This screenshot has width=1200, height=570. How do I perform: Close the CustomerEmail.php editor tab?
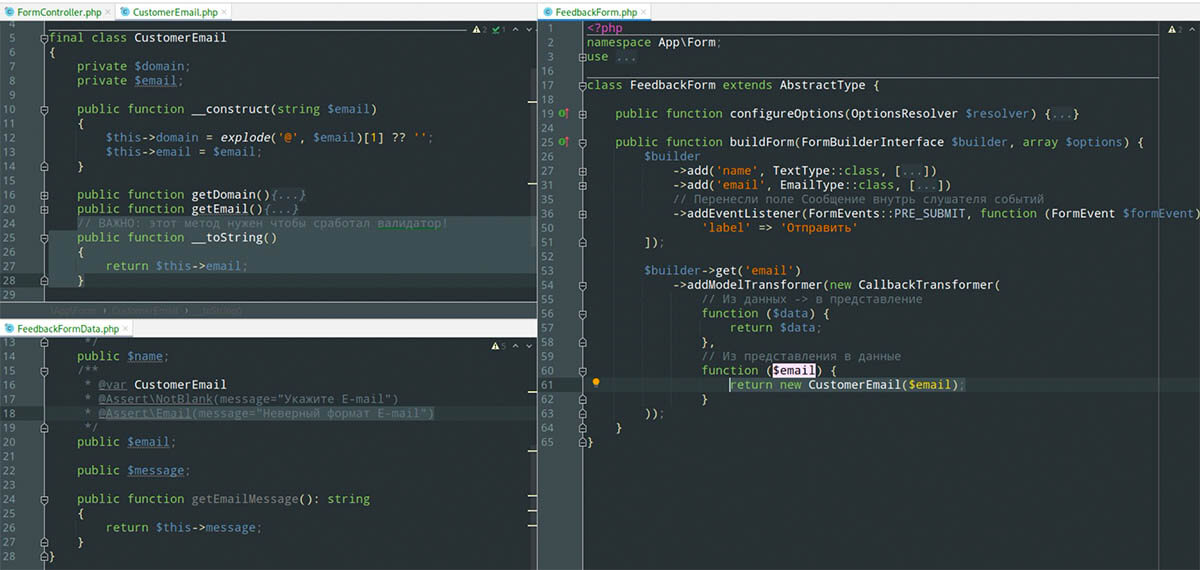(225, 12)
